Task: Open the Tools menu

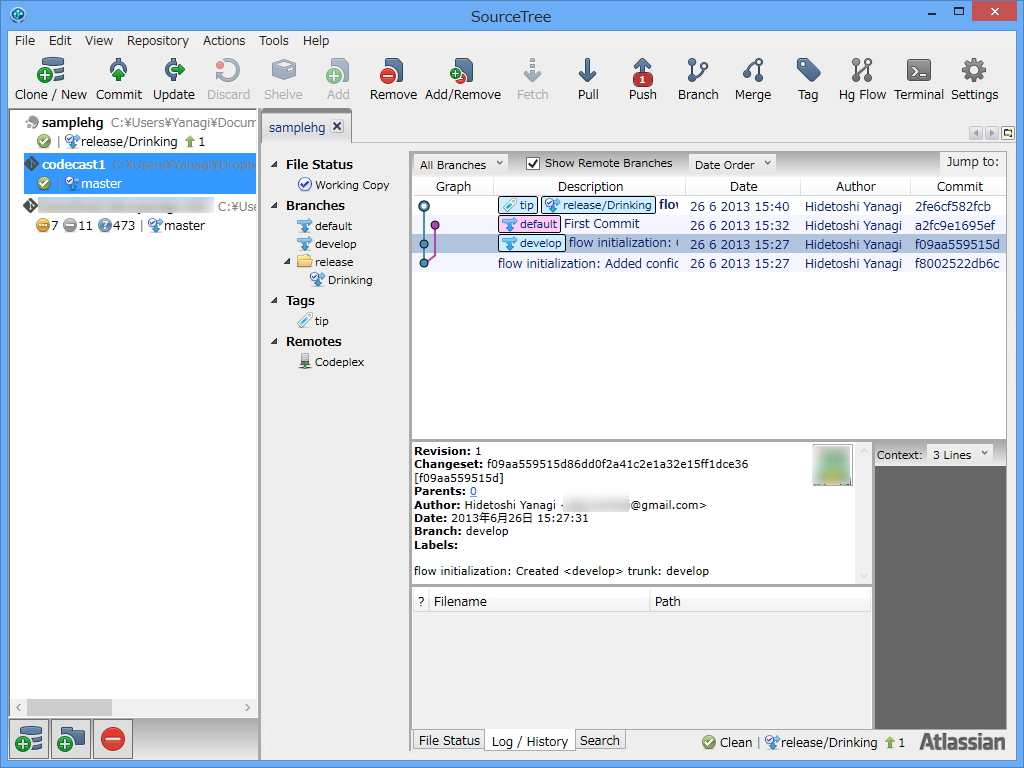Action: 274,40
